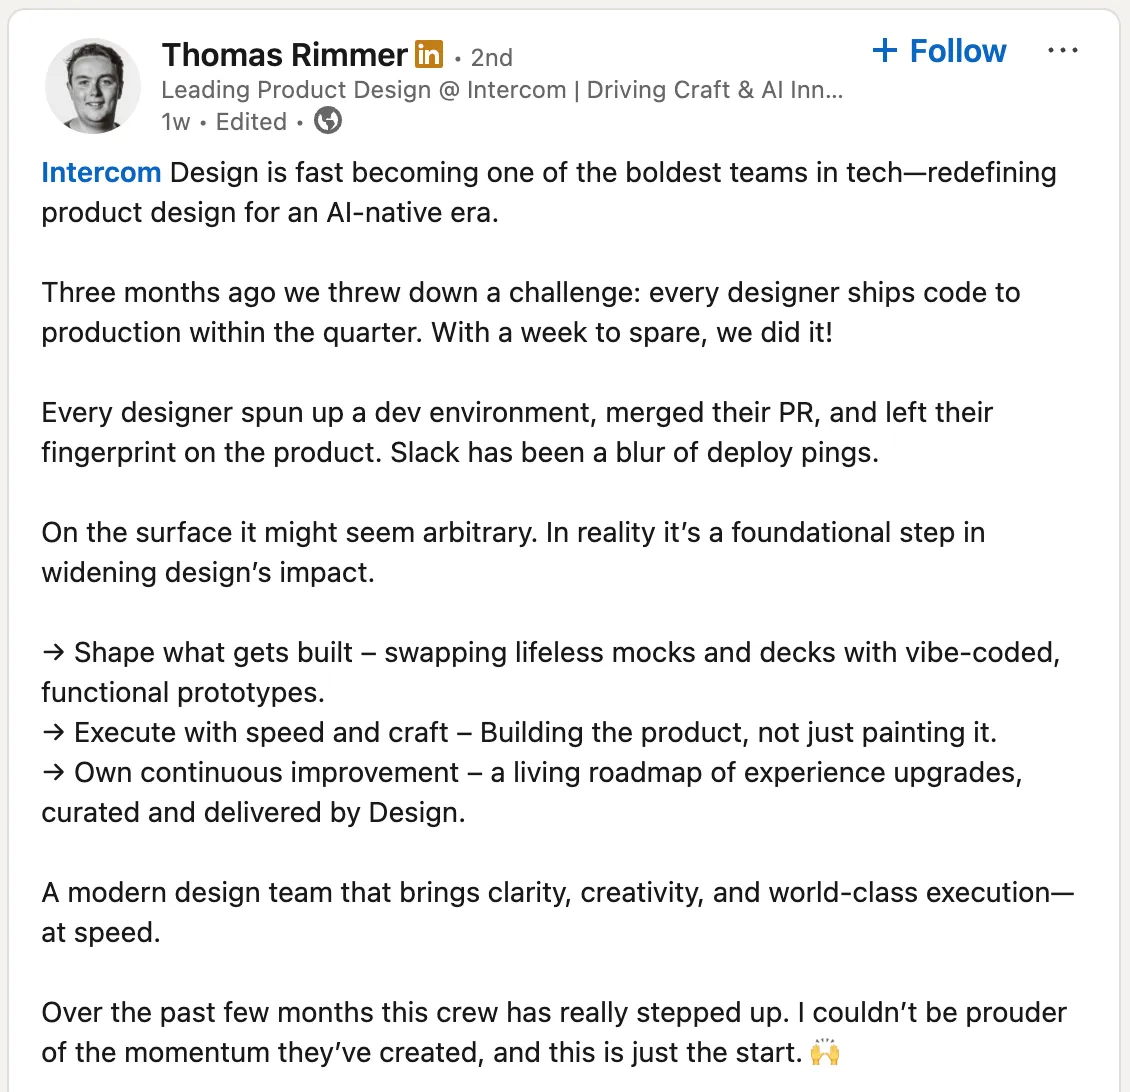Click the globe public visibility icon
This screenshot has height=1092, width=1130.
click(328, 120)
